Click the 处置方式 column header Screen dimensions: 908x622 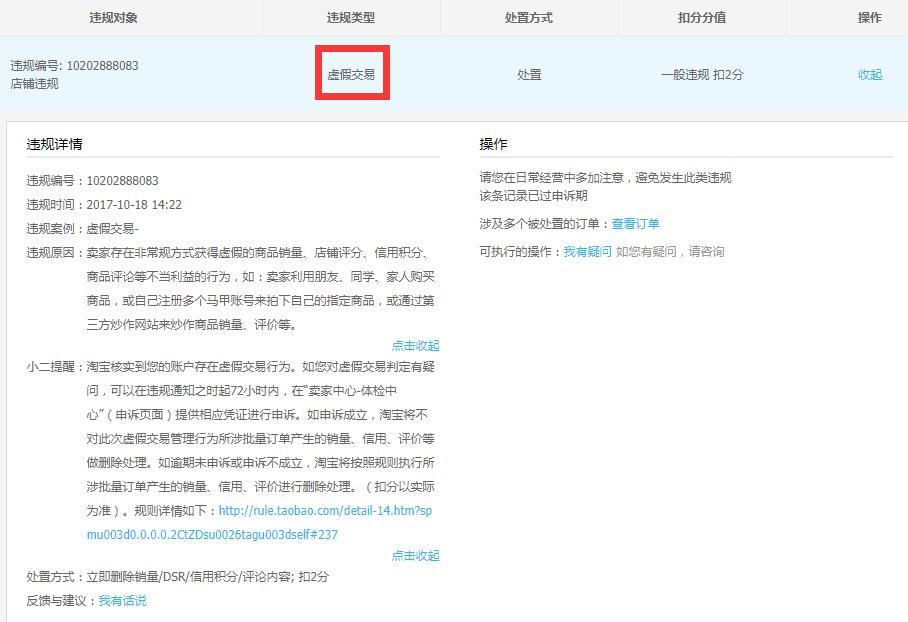530,17
